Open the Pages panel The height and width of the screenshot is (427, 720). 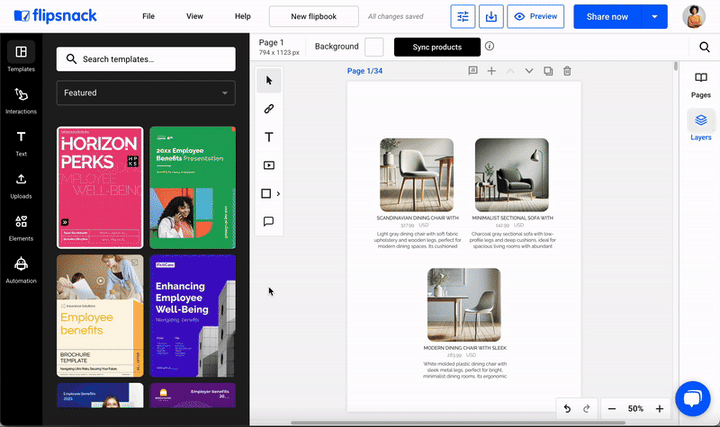click(x=701, y=85)
